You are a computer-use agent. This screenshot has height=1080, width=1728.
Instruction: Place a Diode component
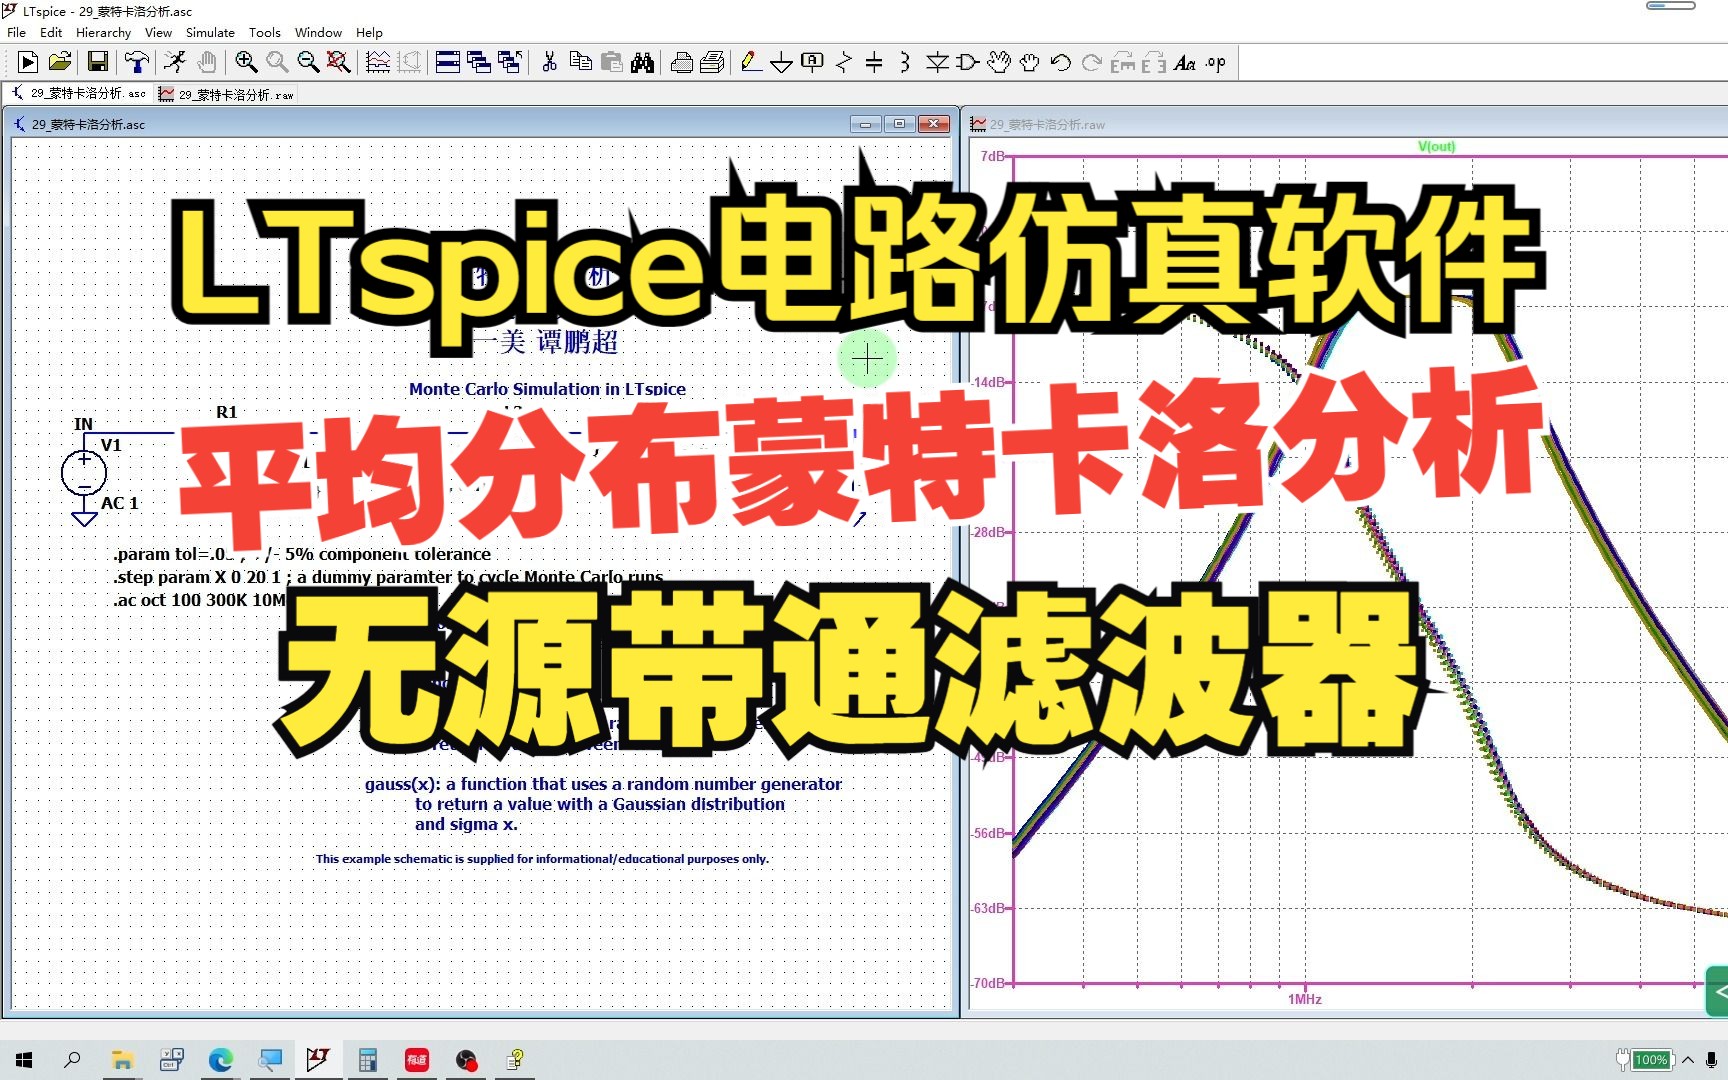click(x=937, y=63)
